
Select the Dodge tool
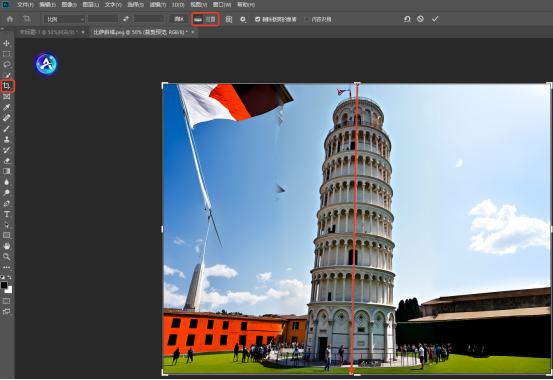point(6,193)
